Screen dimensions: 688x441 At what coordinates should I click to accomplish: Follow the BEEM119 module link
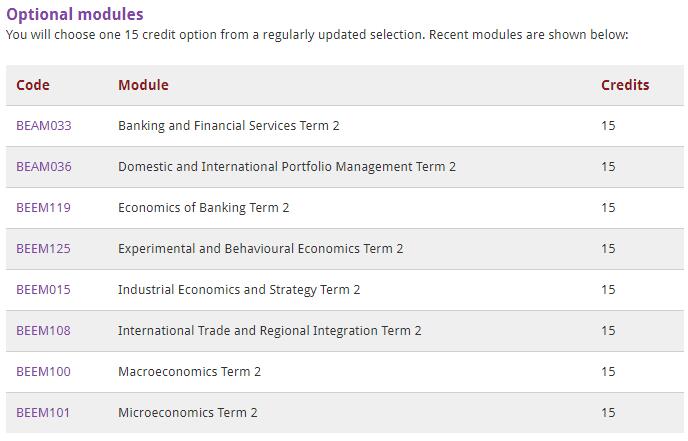click(44, 208)
